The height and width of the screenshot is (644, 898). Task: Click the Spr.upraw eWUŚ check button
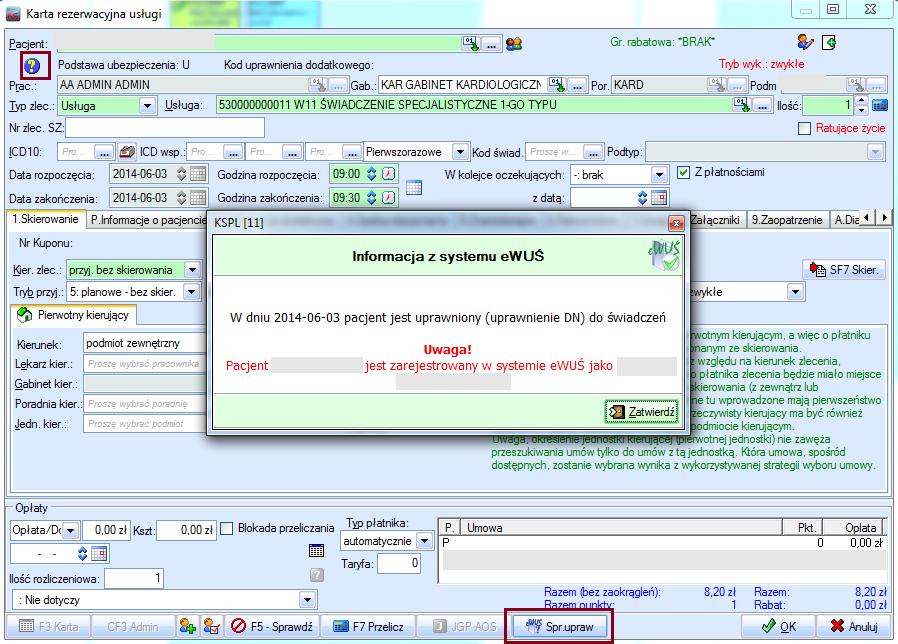click(x=559, y=626)
